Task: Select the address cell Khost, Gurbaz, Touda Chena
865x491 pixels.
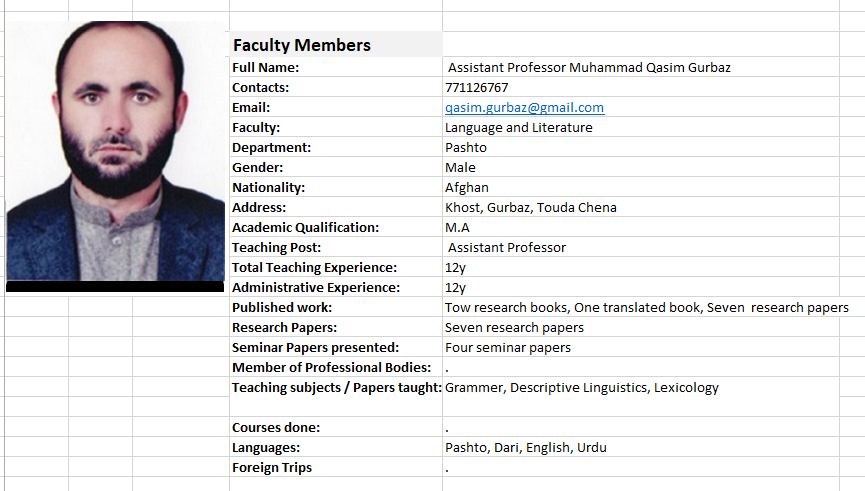Action: point(641,207)
